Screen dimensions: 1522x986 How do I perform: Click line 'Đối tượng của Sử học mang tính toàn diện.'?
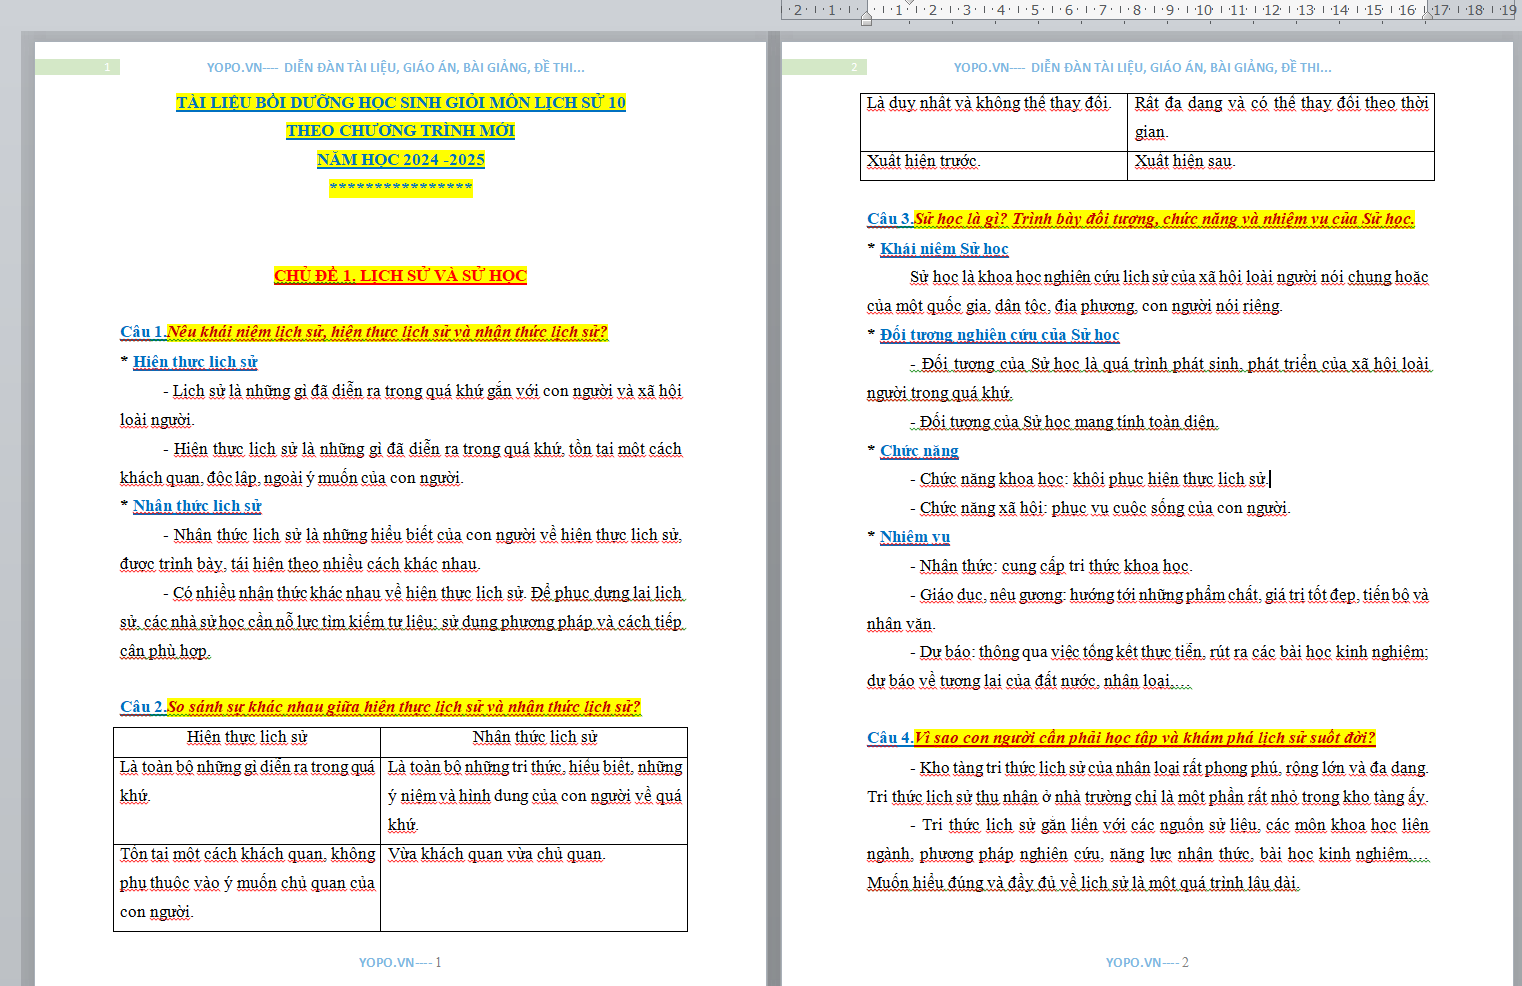tap(1064, 422)
